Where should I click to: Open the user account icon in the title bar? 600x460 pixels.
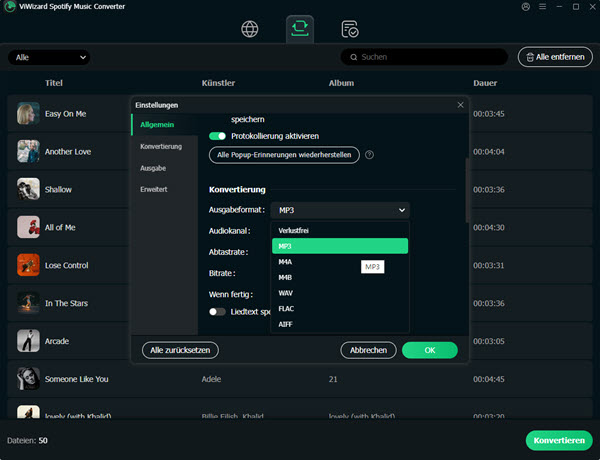[526, 7]
